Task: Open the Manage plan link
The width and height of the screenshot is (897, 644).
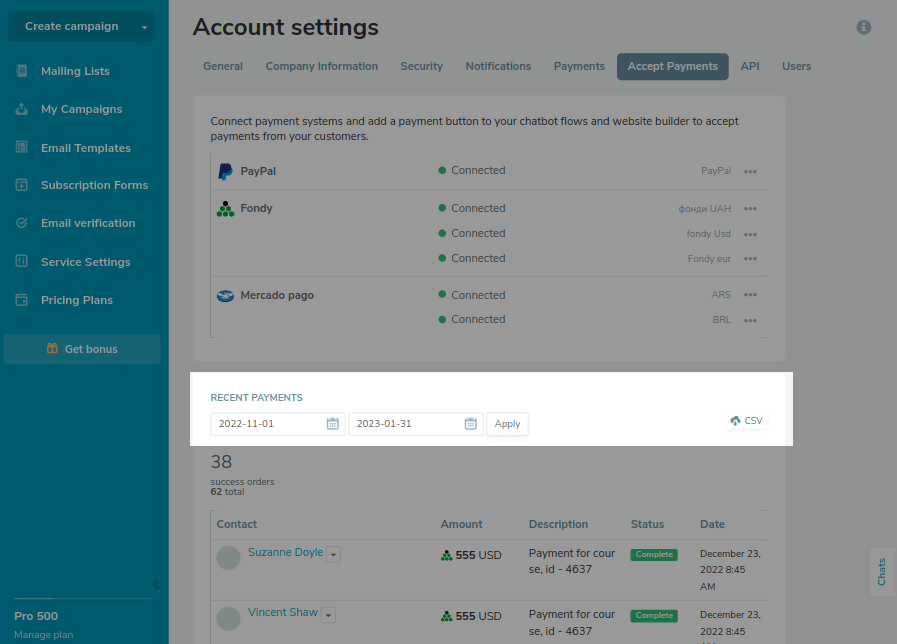Action: [x=43, y=634]
